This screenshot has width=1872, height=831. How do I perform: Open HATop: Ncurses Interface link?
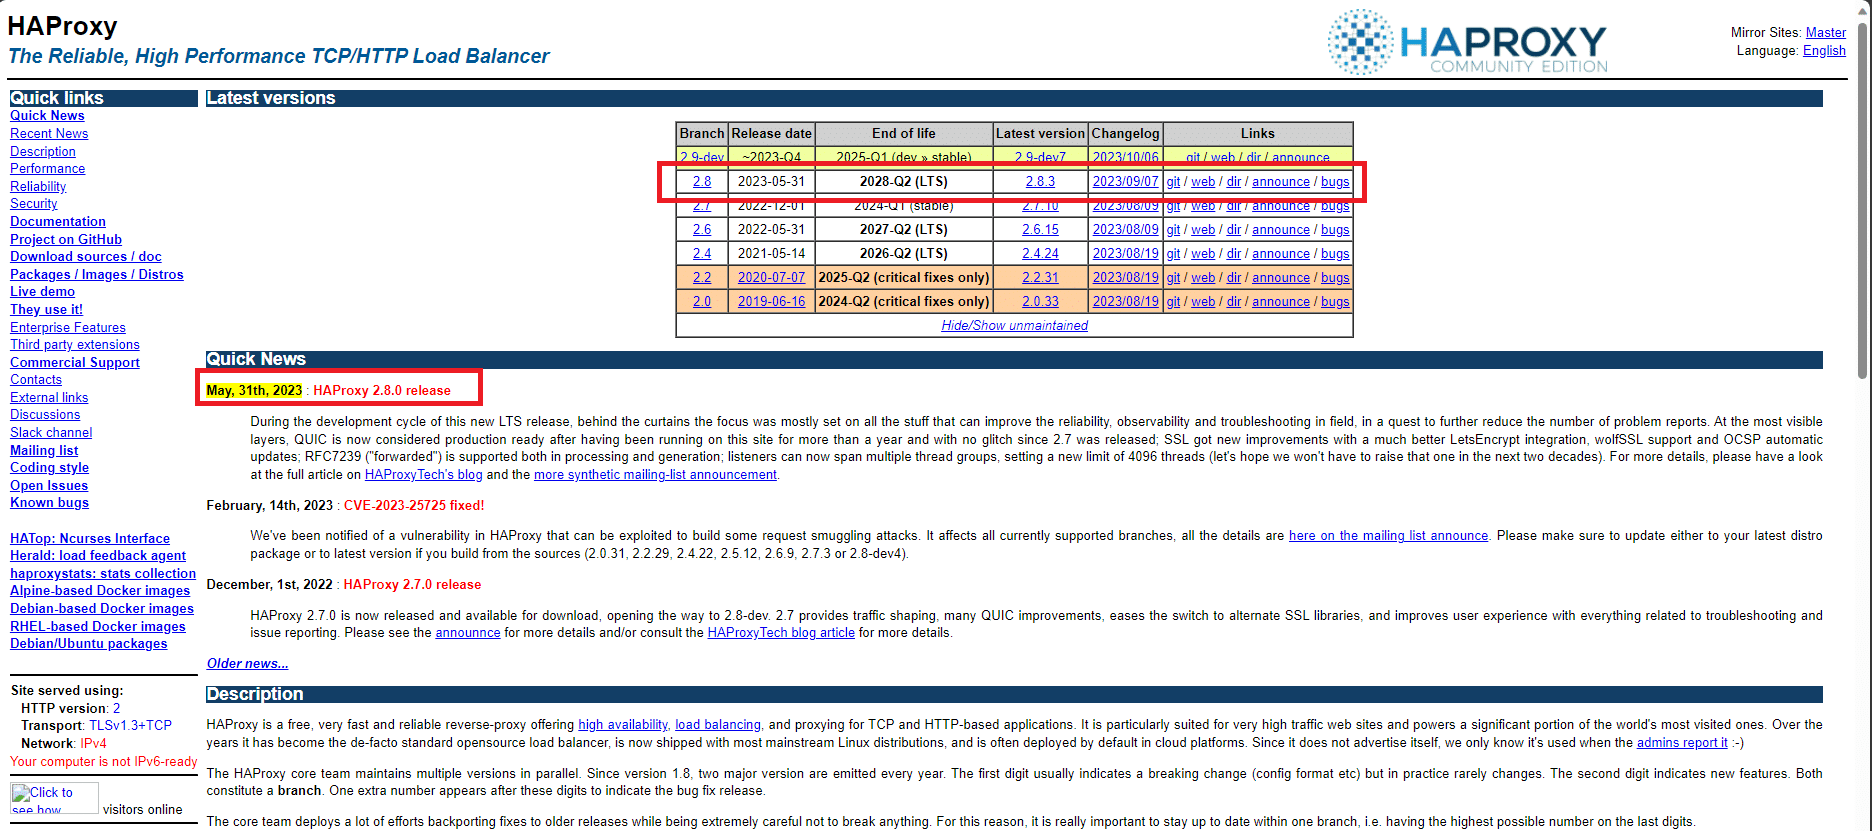coord(90,538)
